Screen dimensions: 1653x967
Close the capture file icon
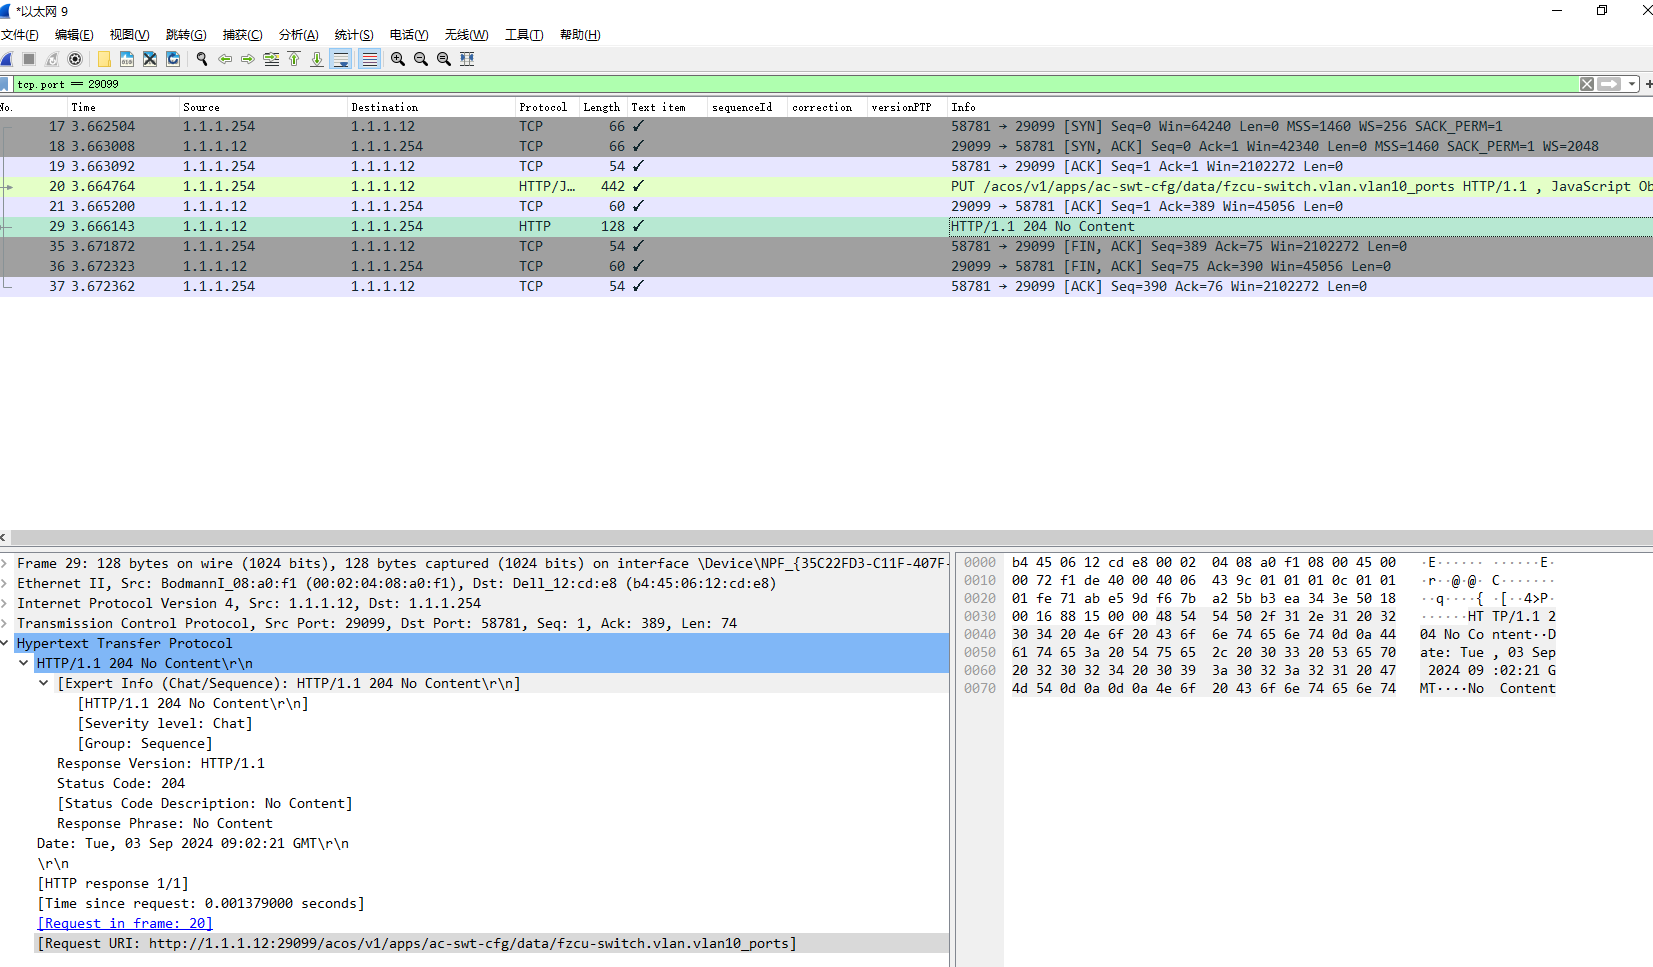(x=150, y=59)
